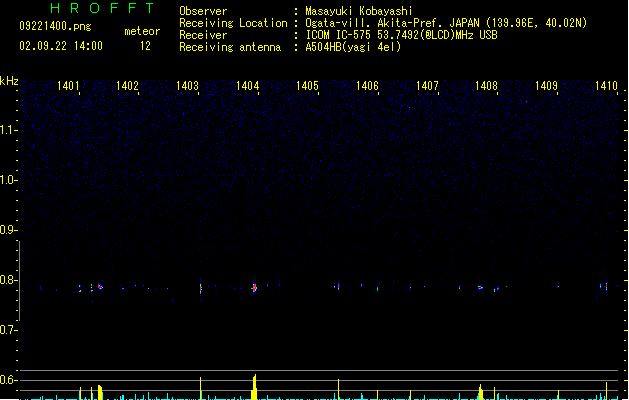The height and width of the screenshot is (400, 629).
Task: Click the meteor count value 12
Action: (x=145, y=46)
